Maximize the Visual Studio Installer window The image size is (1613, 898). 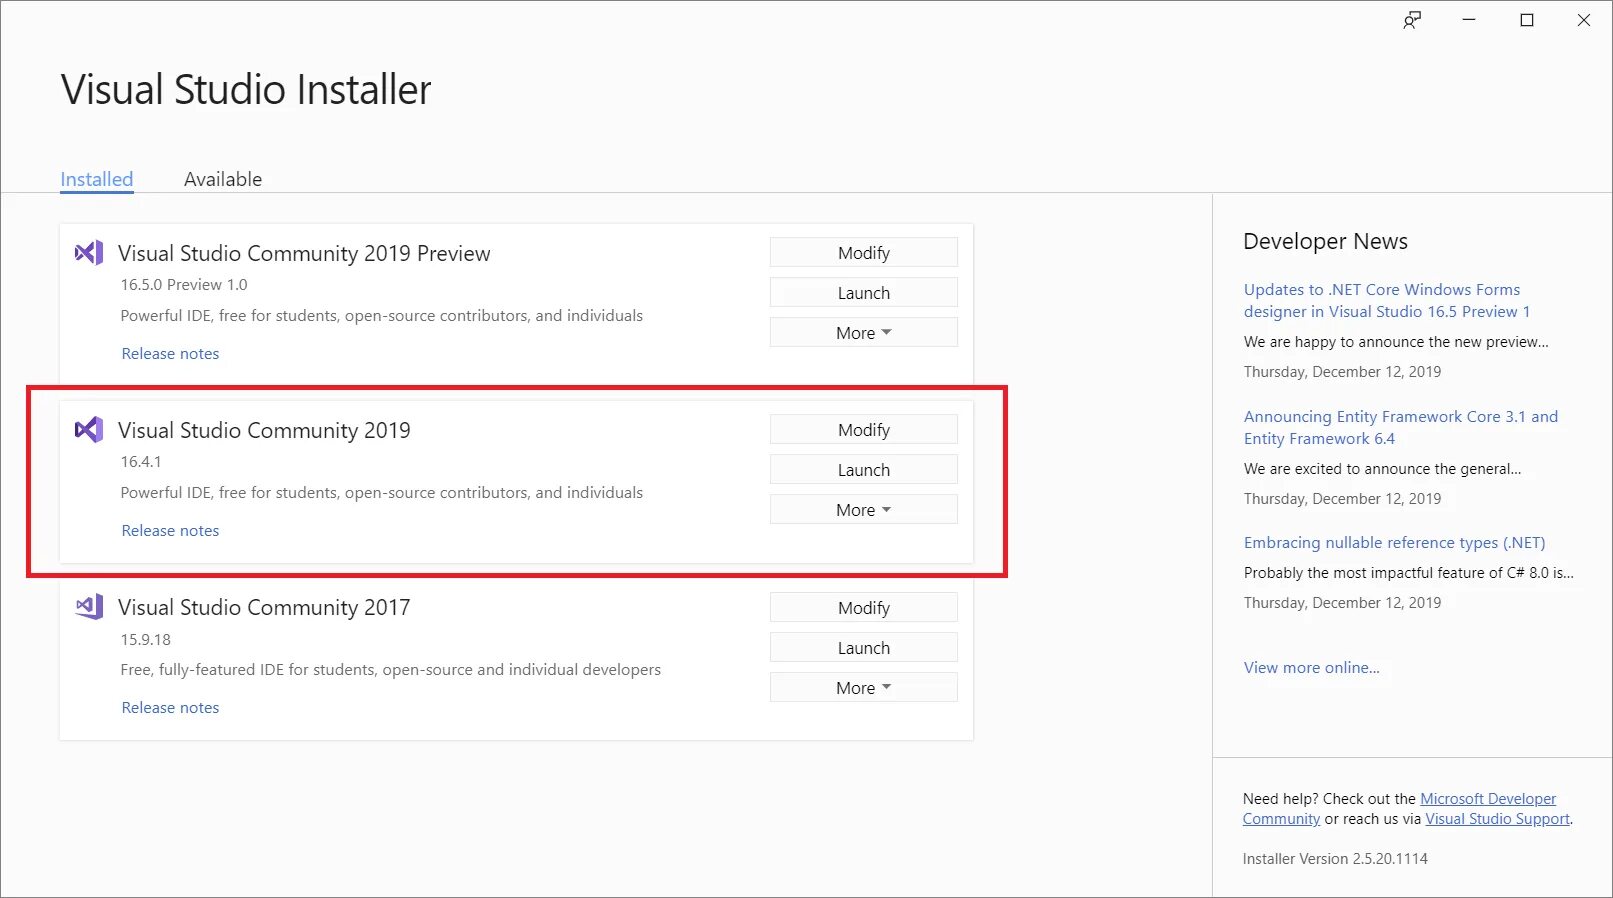coord(1527,20)
